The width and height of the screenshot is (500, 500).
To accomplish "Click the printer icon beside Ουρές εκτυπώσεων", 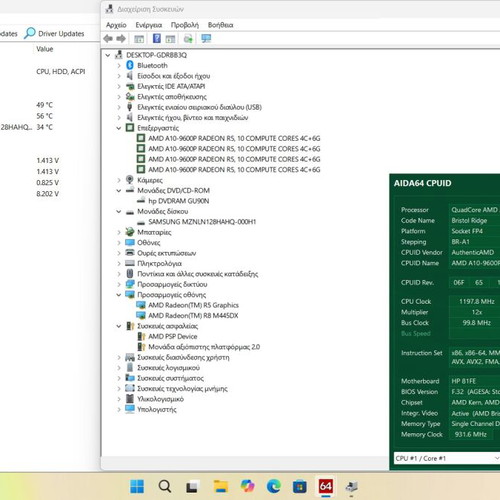I will tap(130, 253).
